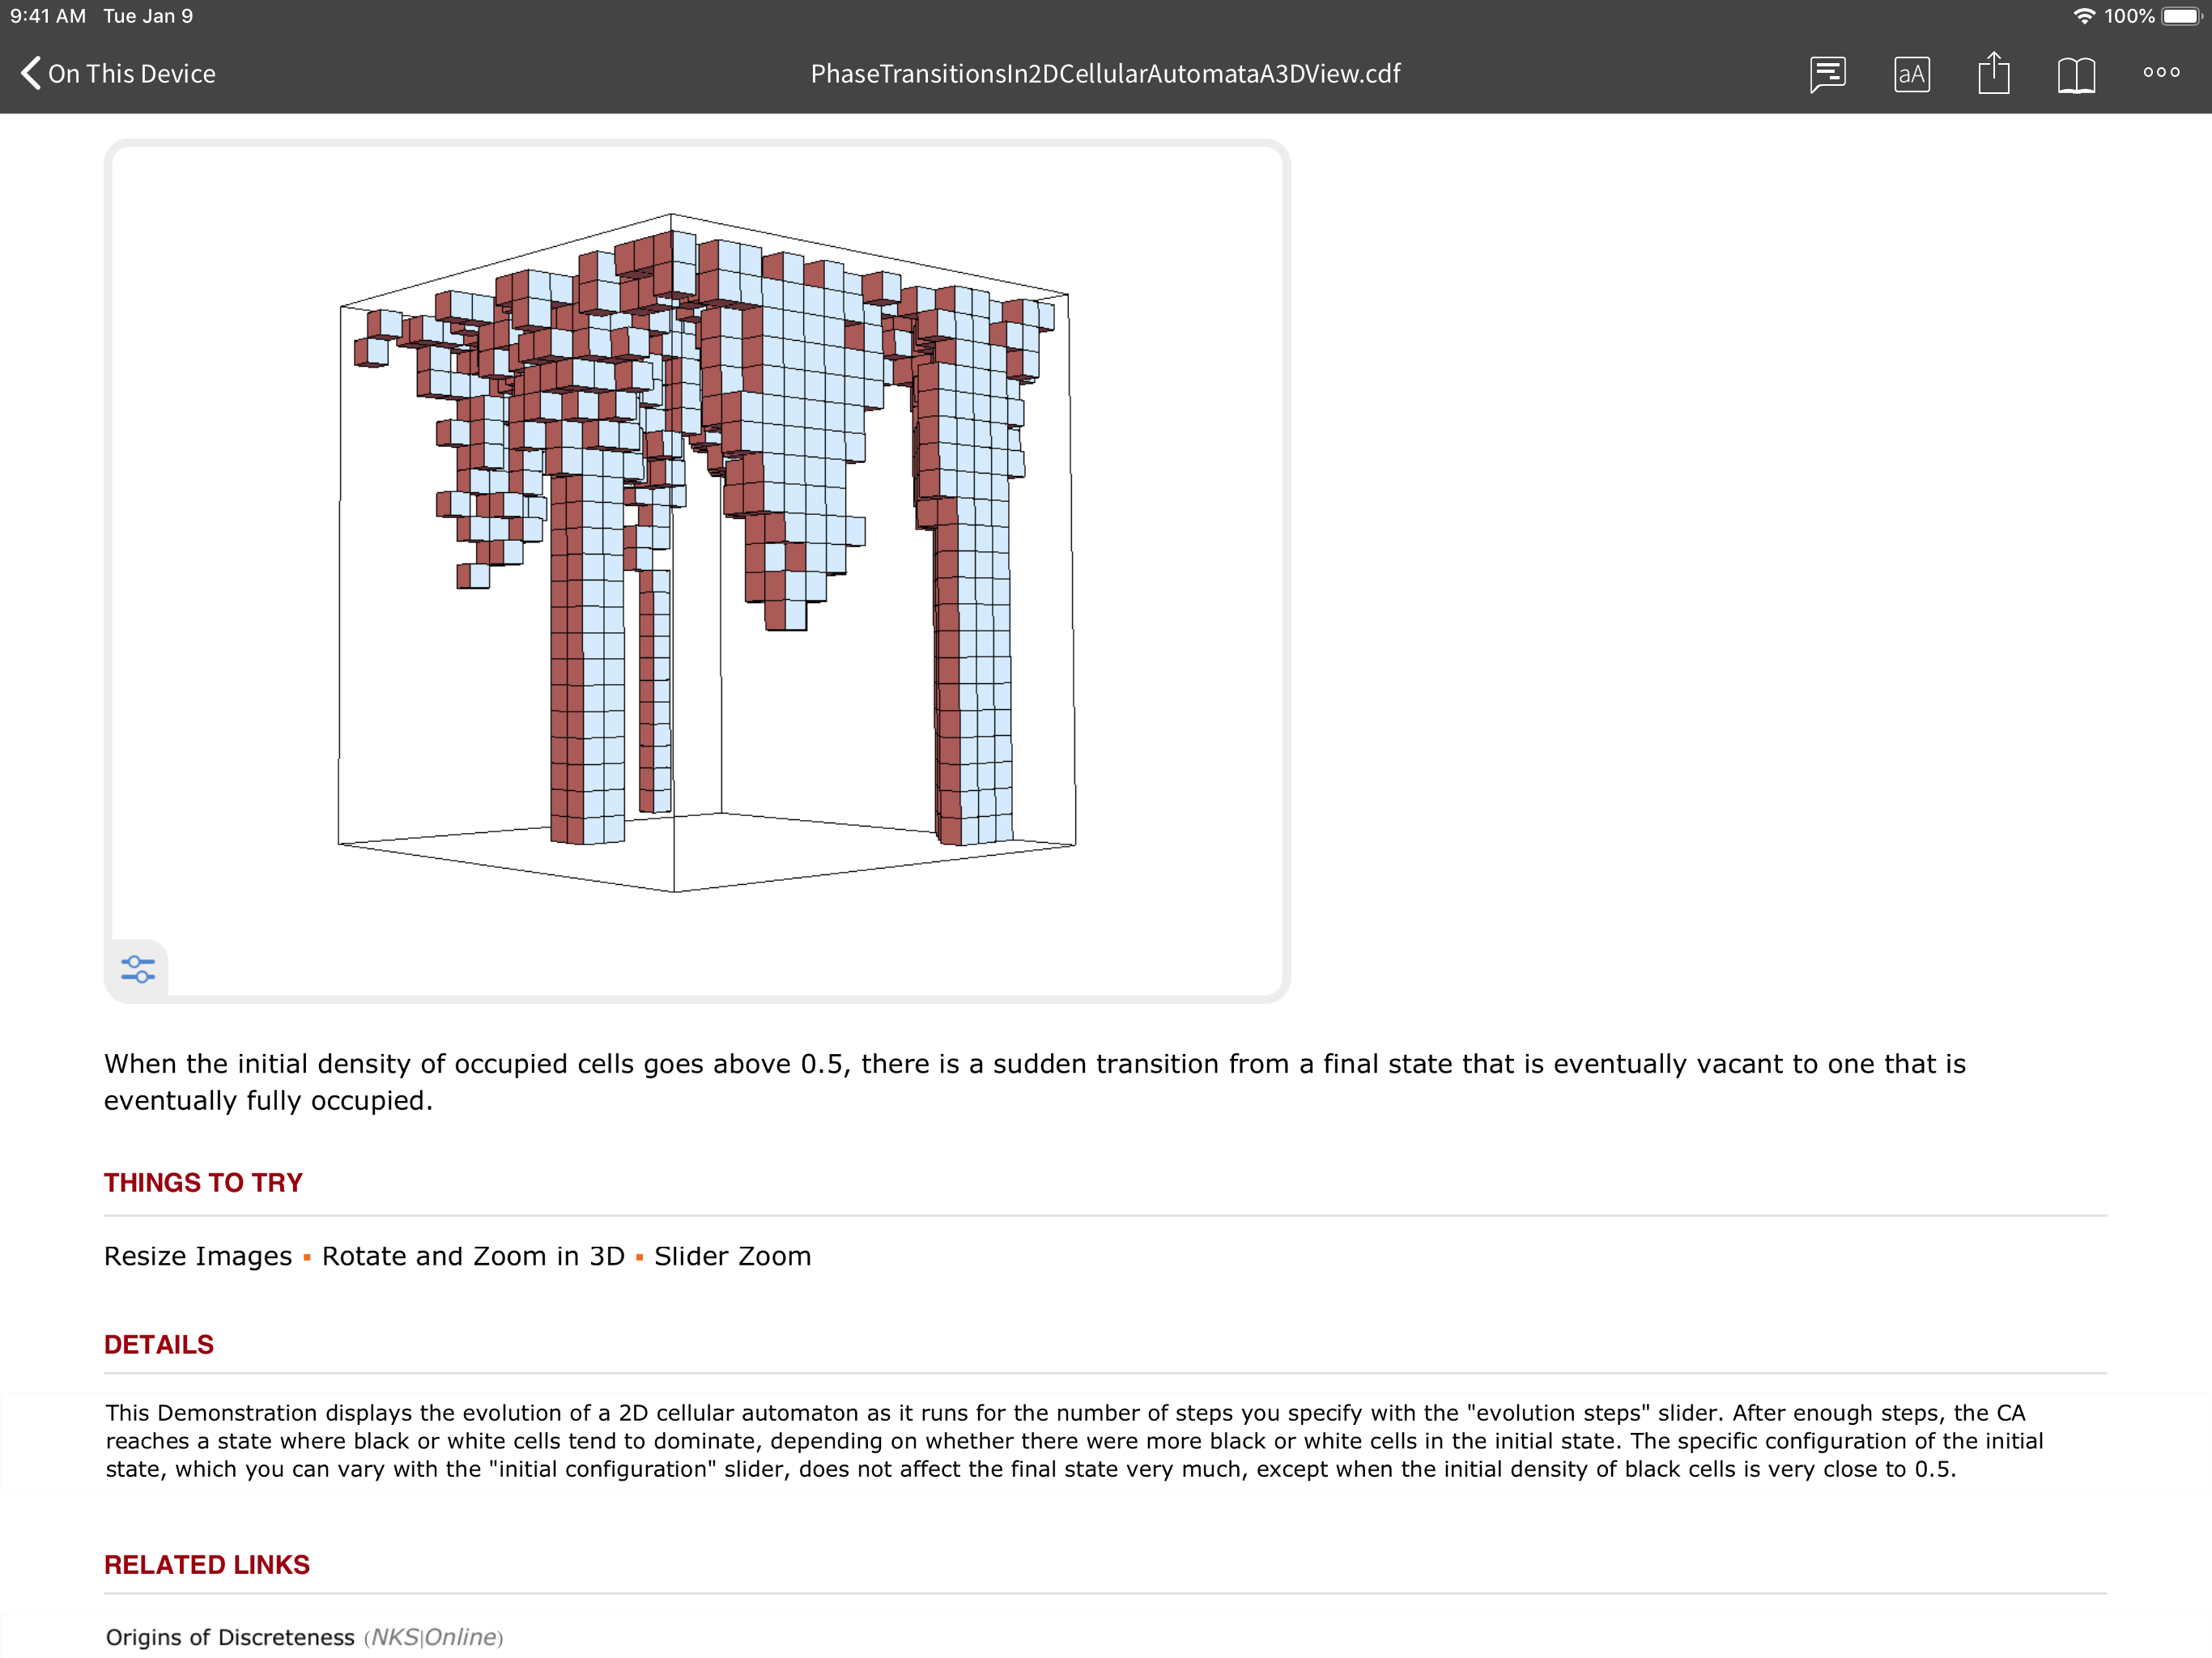Tap the DETAILS section heading
2212x1658 pixels.
[159, 1344]
